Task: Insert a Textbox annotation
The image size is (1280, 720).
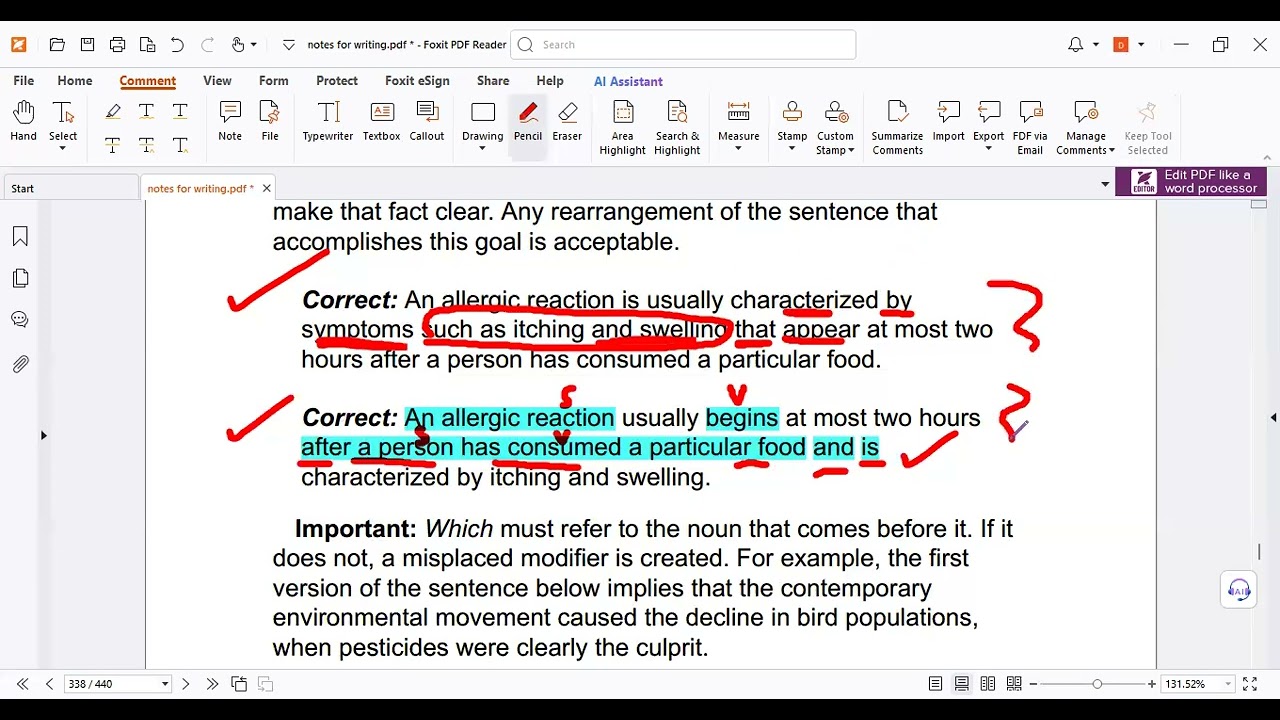Action: (381, 122)
